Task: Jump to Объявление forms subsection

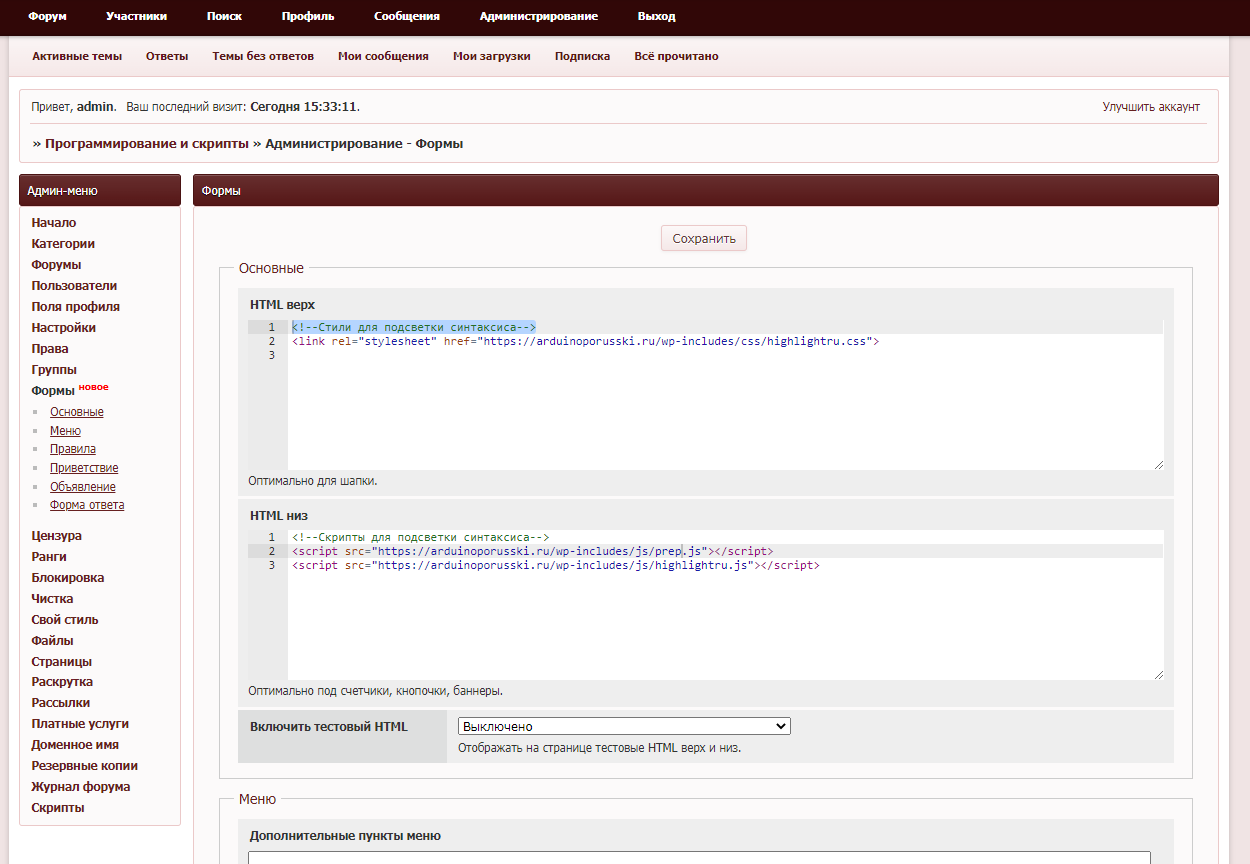Action: coord(83,487)
